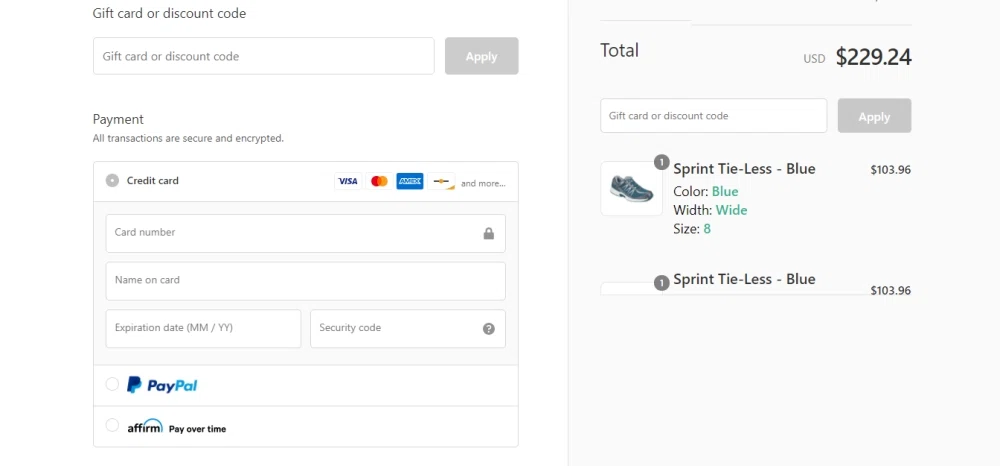1000x466 pixels.
Task: Click the Affirm logo
Action: click(145, 426)
